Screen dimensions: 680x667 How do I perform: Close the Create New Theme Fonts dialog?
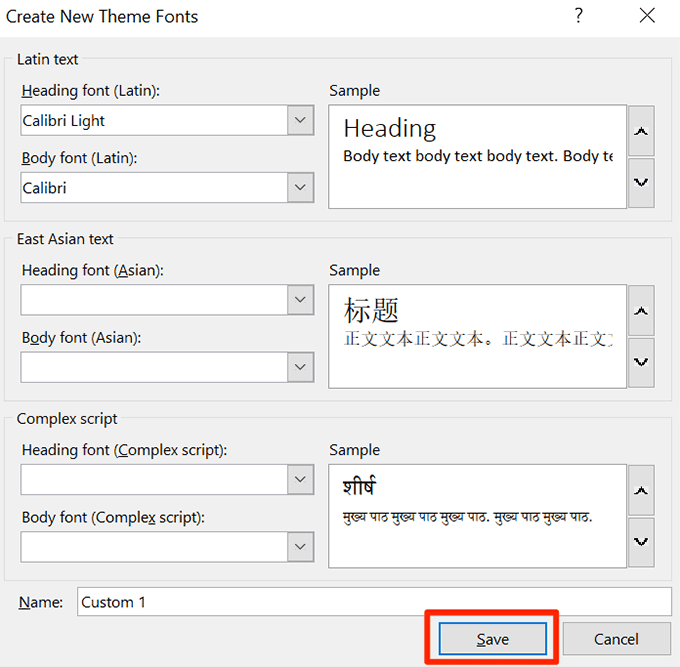647,17
